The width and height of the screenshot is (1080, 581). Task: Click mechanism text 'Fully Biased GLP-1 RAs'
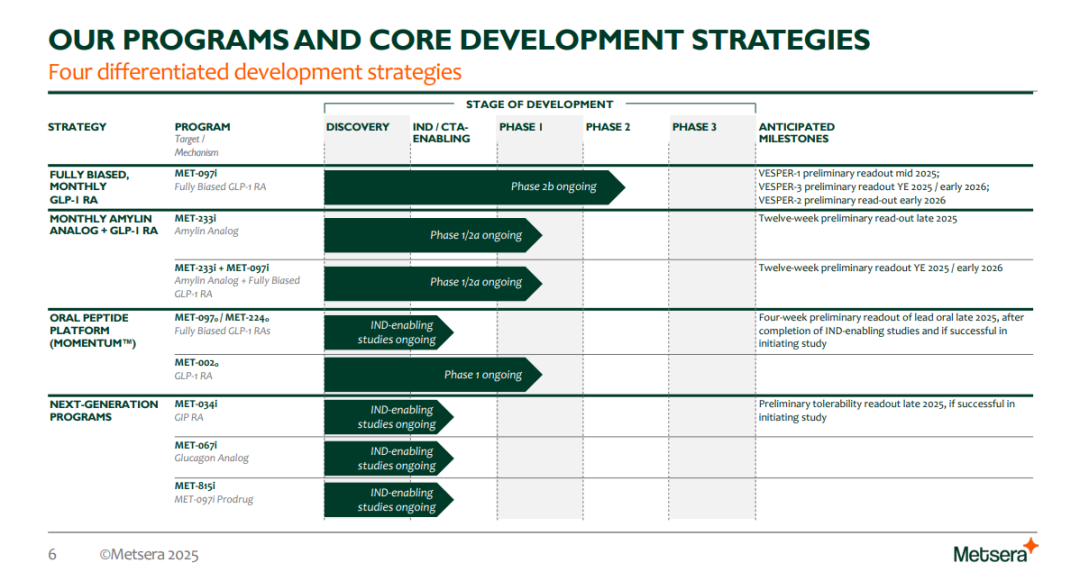(x=222, y=331)
